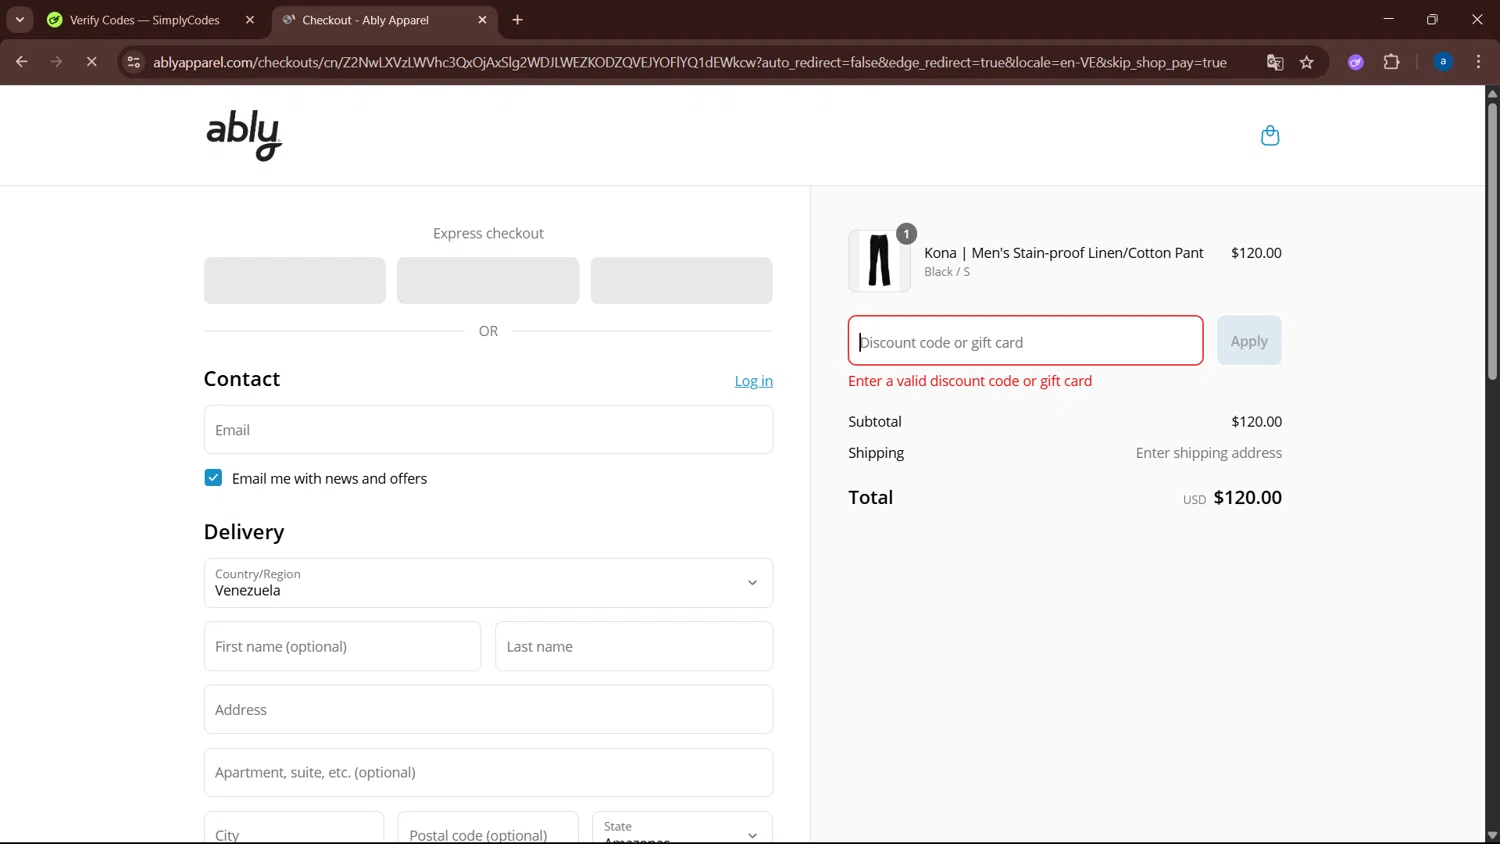This screenshot has height=844, width=1500.
Task: Open the Extensions puzzle icon
Action: [1391, 62]
